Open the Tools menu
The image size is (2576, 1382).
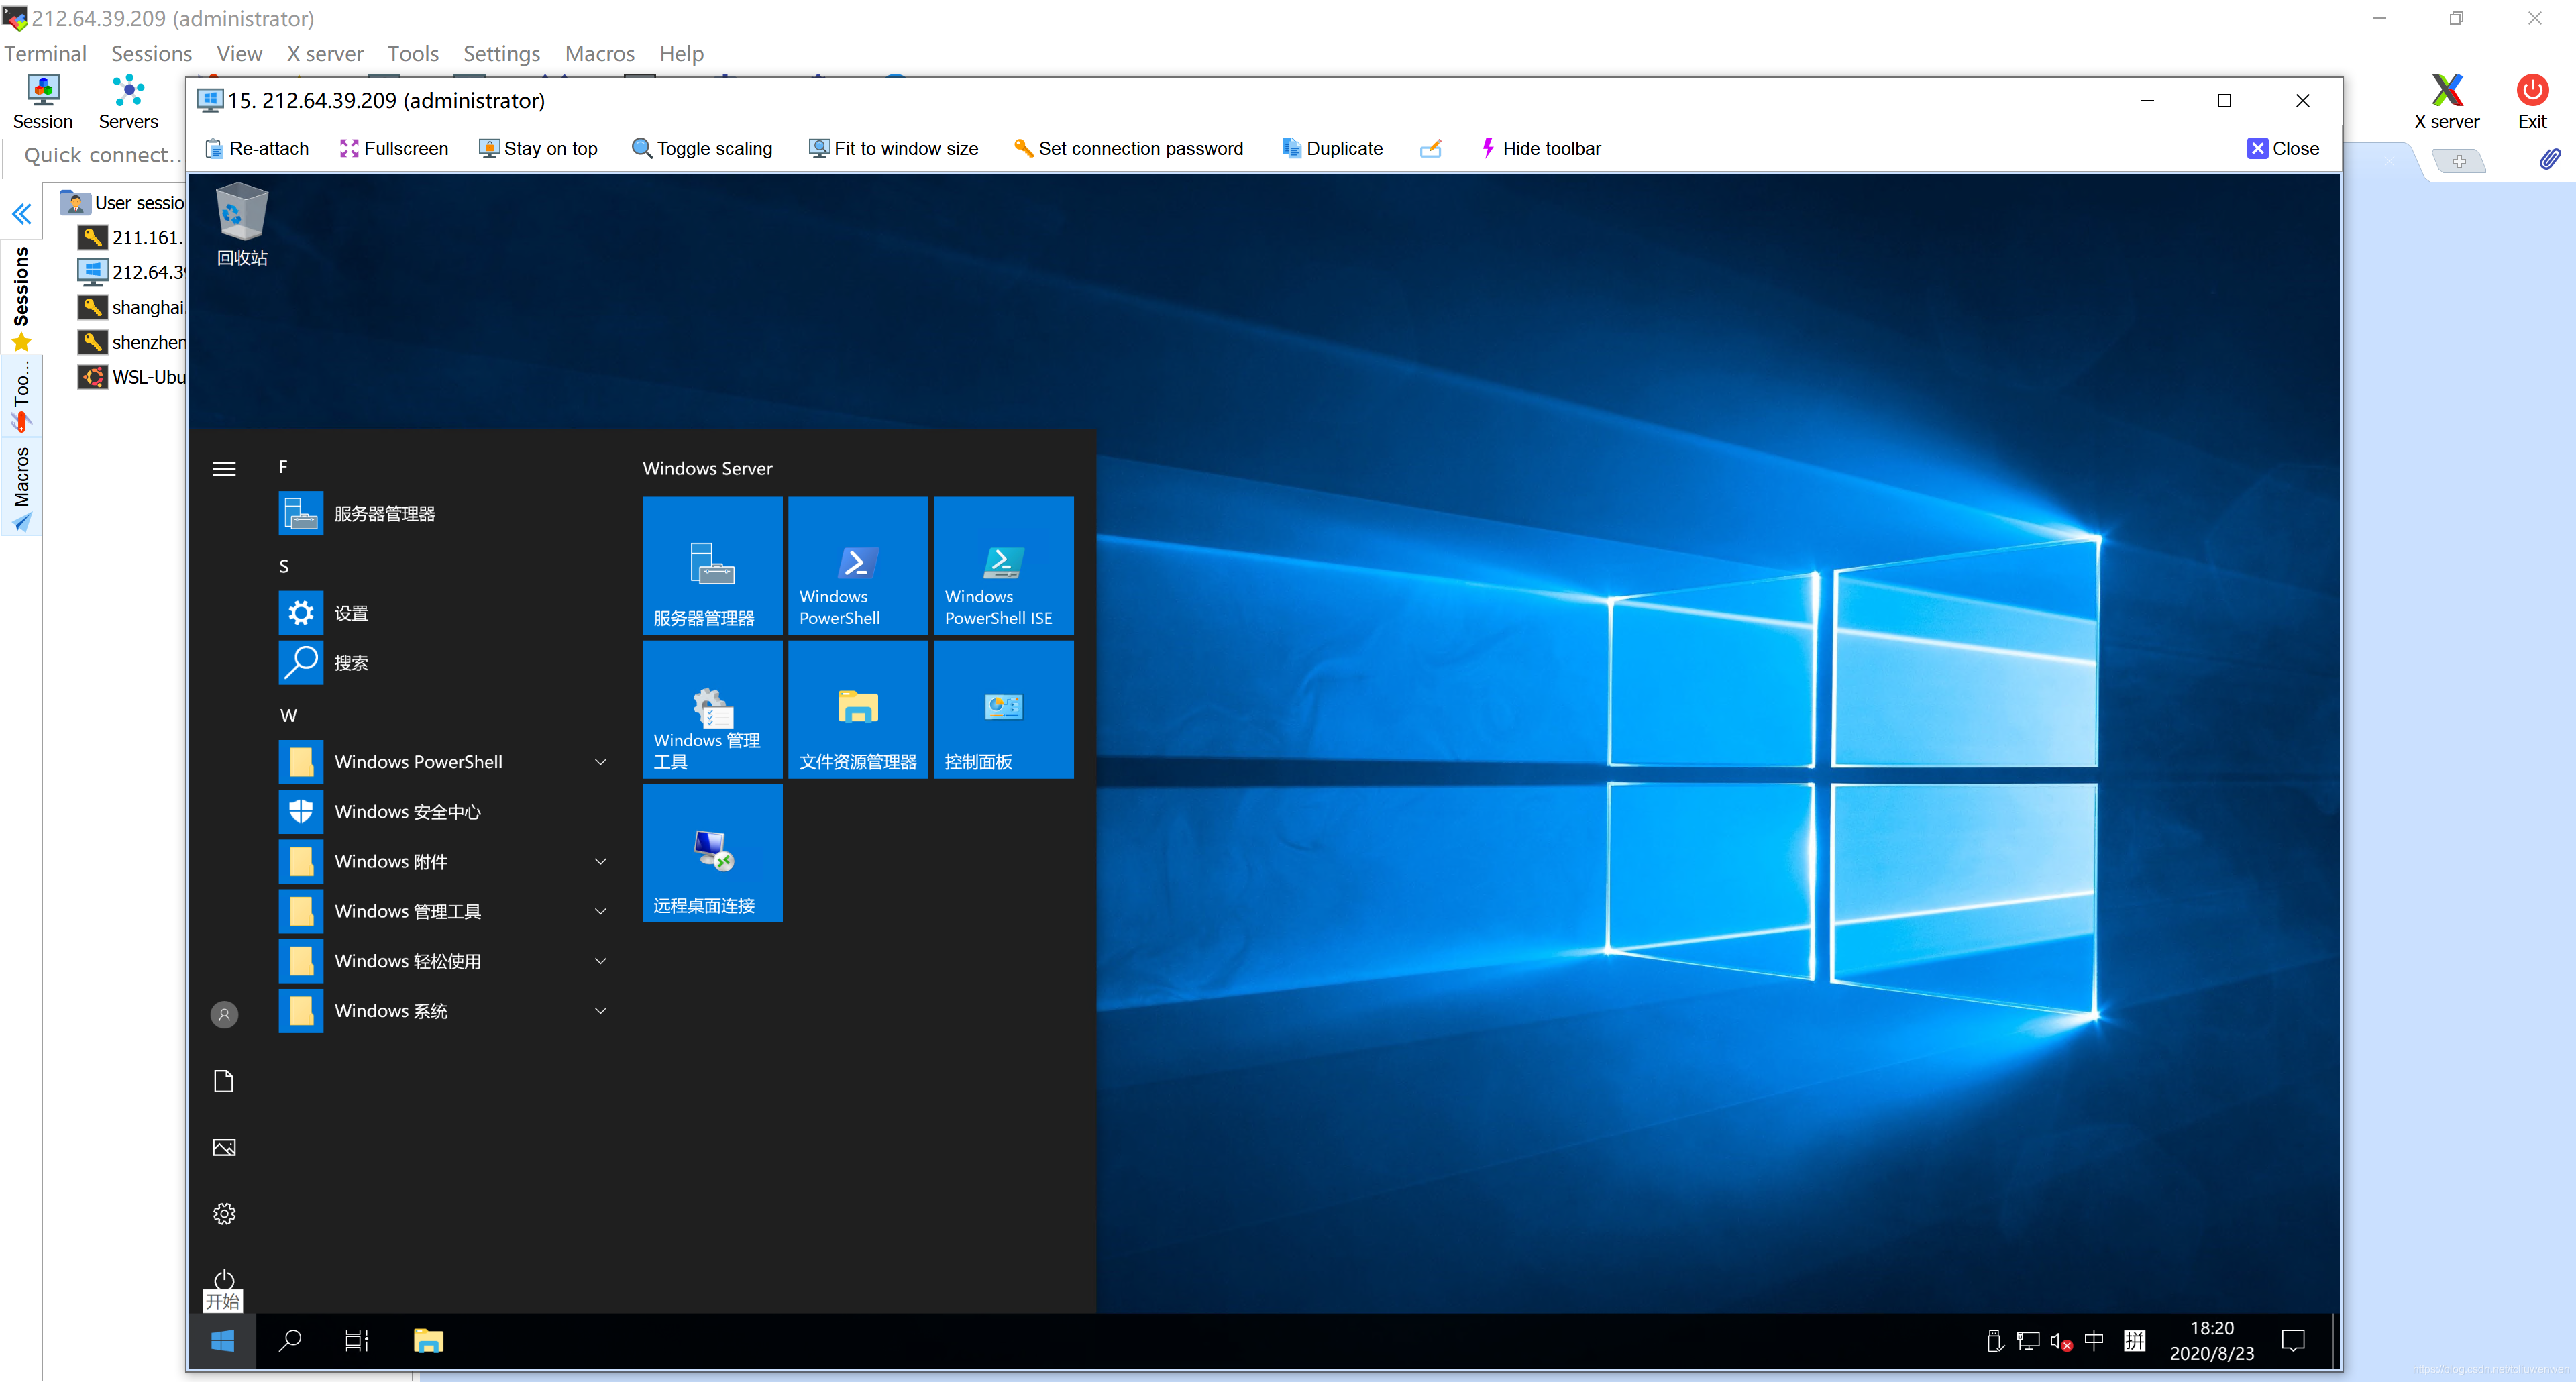pos(413,53)
